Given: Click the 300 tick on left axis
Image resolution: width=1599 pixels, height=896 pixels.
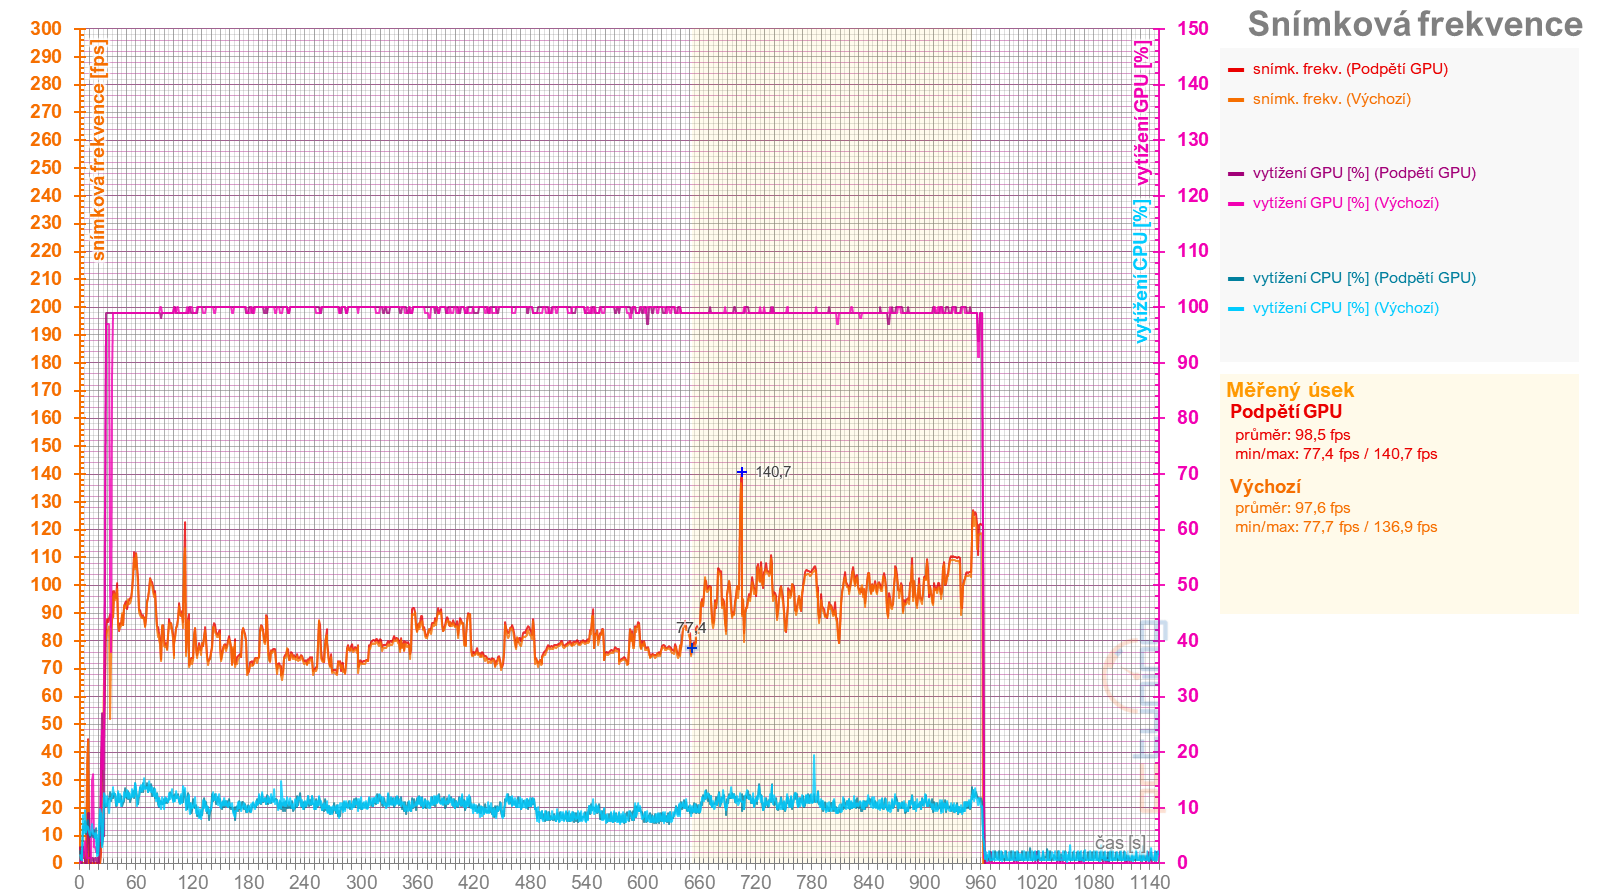Looking at the screenshot, I should tap(46, 28).
